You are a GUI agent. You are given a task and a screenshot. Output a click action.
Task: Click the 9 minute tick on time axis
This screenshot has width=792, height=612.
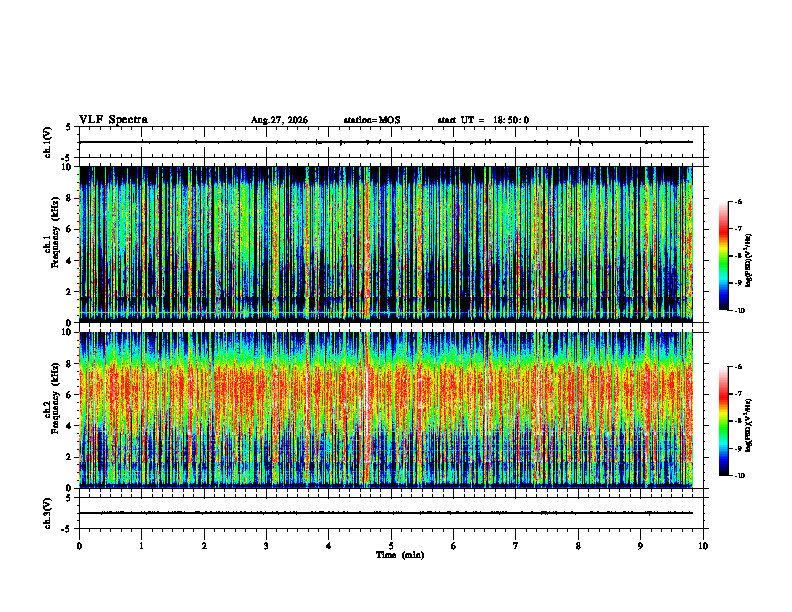click(x=640, y=546)
